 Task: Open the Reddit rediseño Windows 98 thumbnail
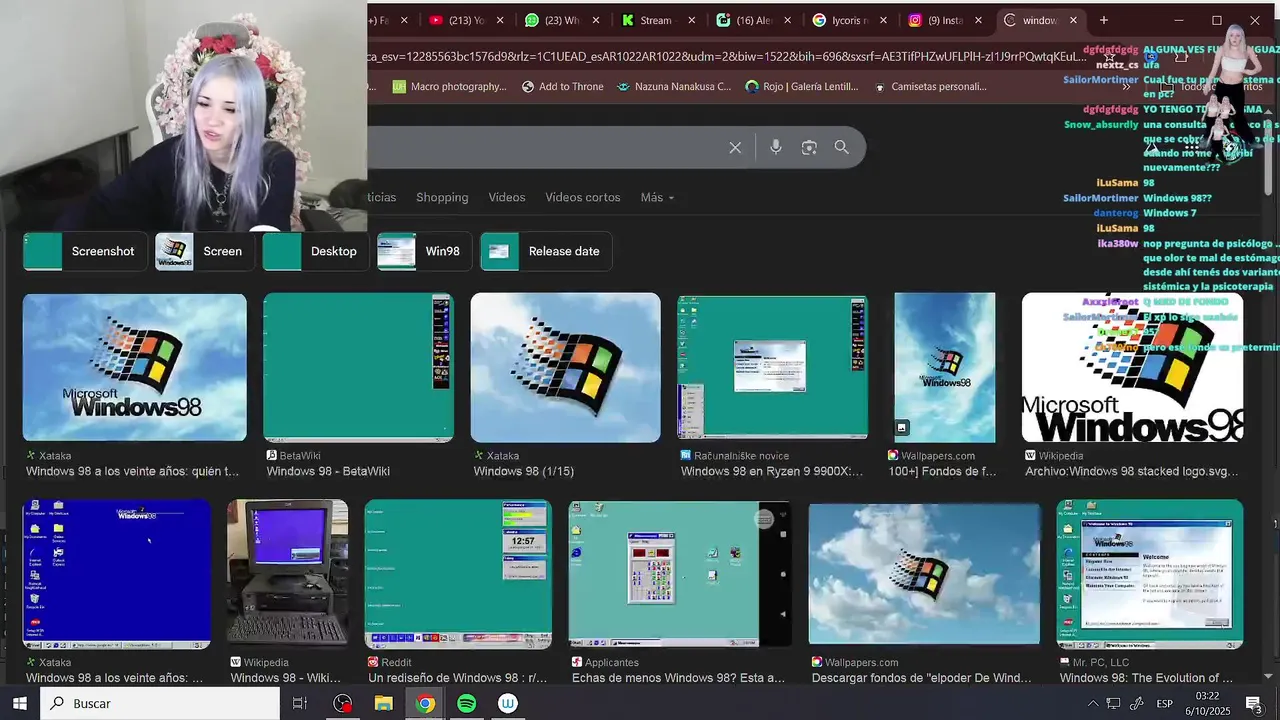458,574
